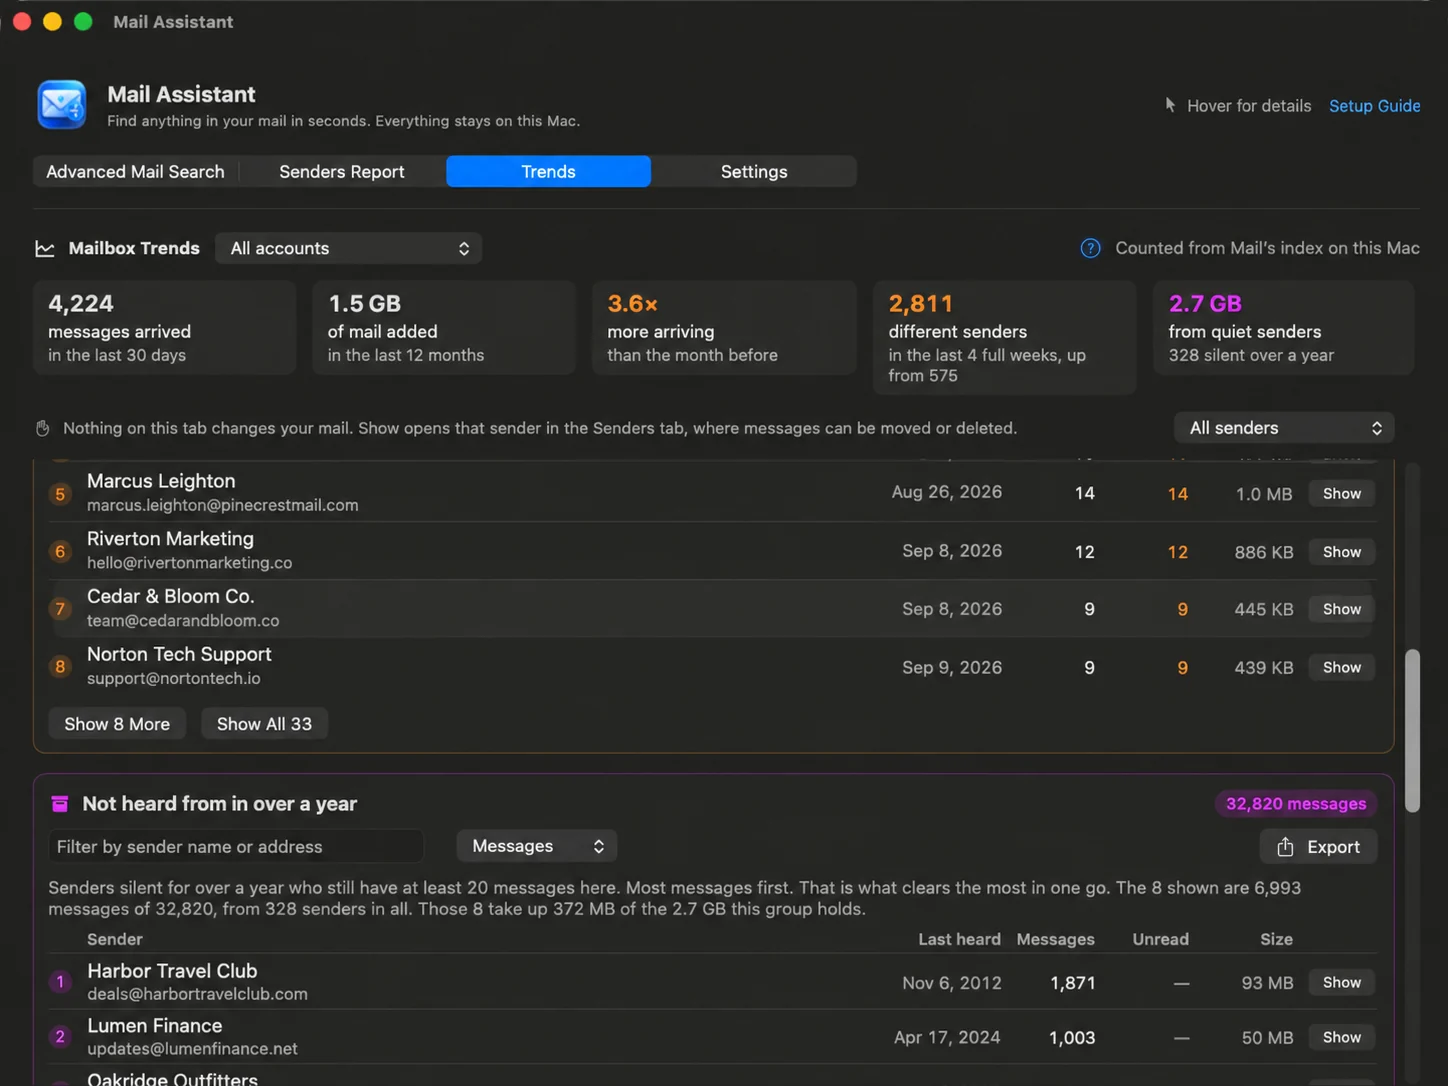Click the Mailbox Trends chart icon
The height and width of the screenshot is (1086, 1448).
[x=45, y=249]
